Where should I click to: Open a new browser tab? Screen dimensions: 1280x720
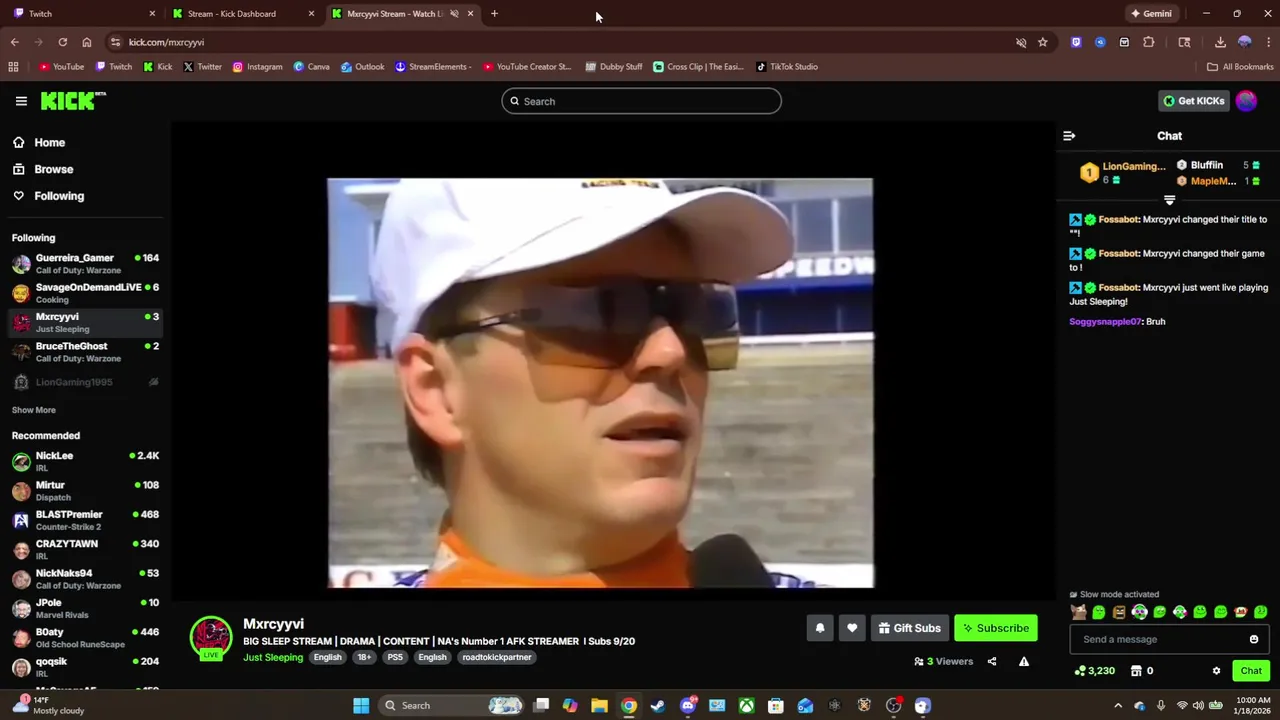[x=494, y=14]
